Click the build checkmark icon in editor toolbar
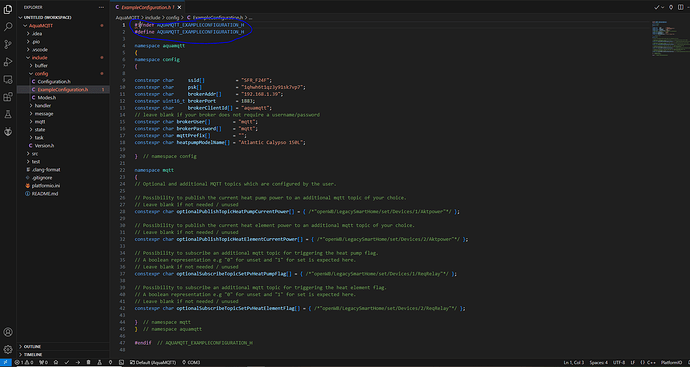 [x=657, y=7]
